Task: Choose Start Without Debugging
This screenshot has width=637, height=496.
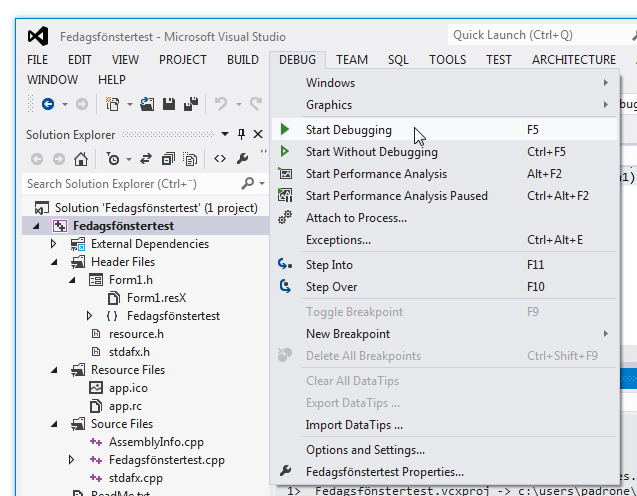Action: click(x=444, y=152)
